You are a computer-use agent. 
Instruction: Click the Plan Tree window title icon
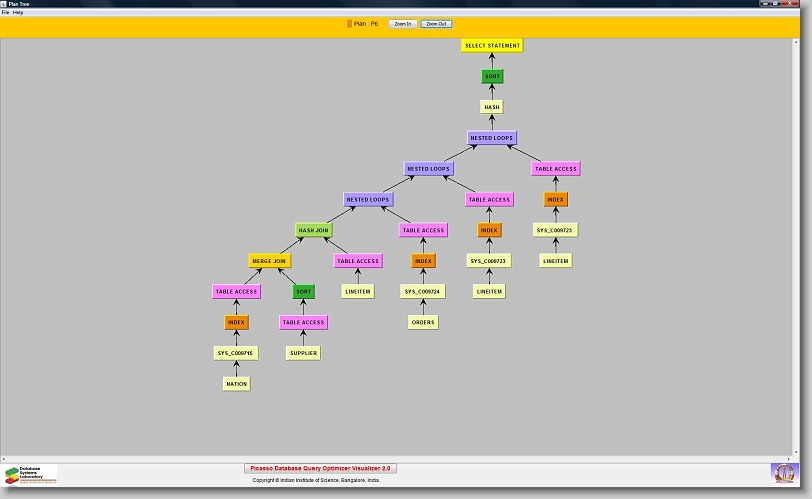coord(4,4)
